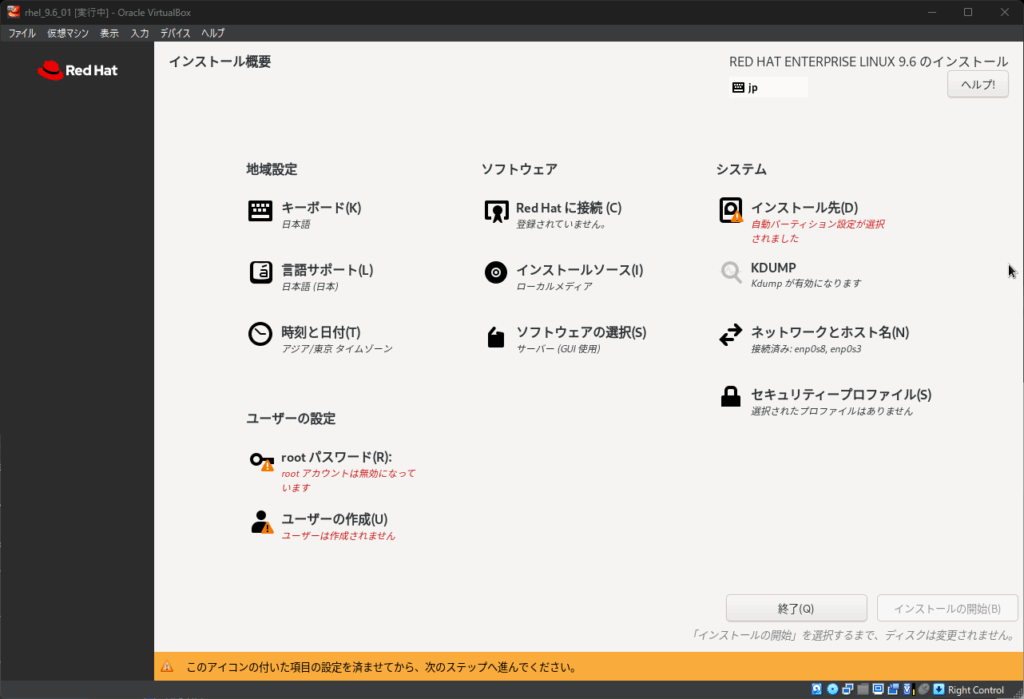Click the optical disc status bar indicator
This screenshot has height=699, width=1024.
(x=833, y=689)
